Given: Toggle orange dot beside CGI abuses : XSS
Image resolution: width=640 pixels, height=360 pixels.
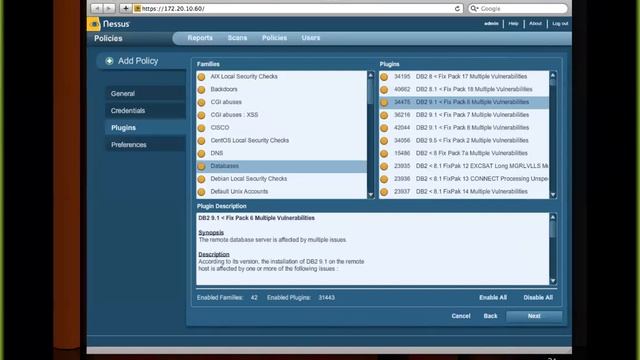Looking at the screenshot, I should click(201, 115).
